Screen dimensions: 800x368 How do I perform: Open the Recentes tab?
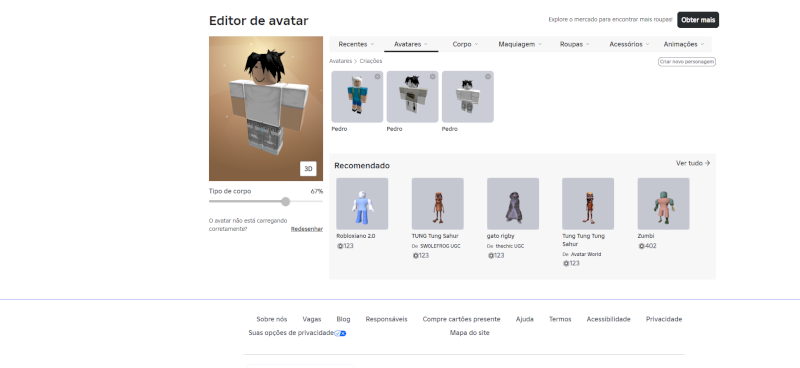pyautogui.click(x=356, y=44)
